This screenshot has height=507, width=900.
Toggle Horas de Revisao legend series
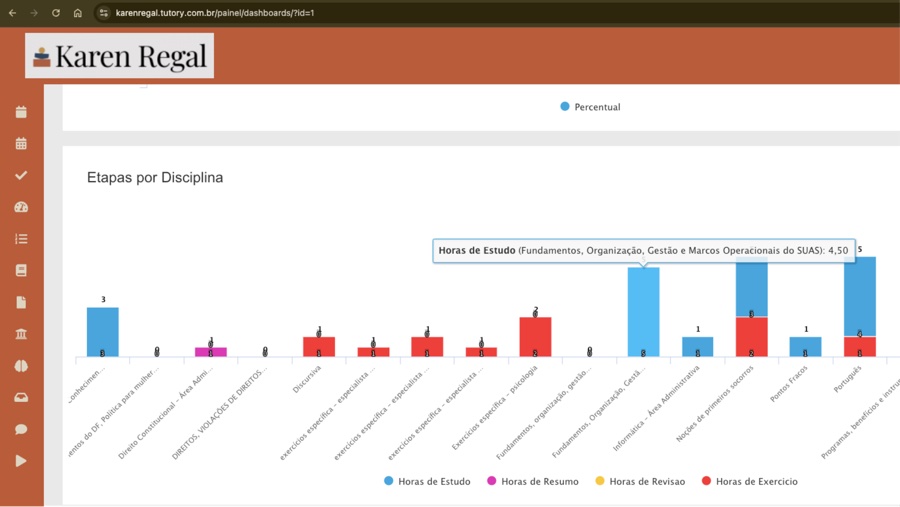pos(640,481)
